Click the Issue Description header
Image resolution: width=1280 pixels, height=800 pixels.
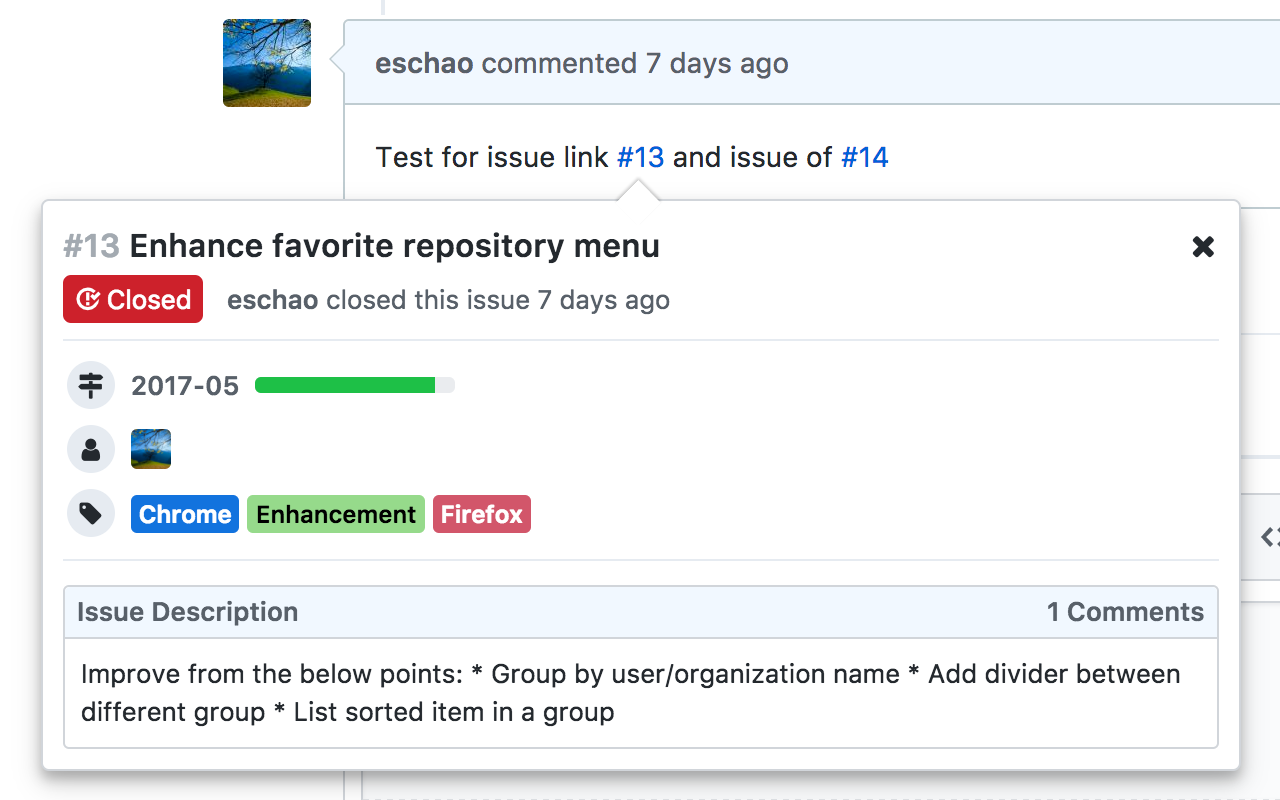(187, 612)
